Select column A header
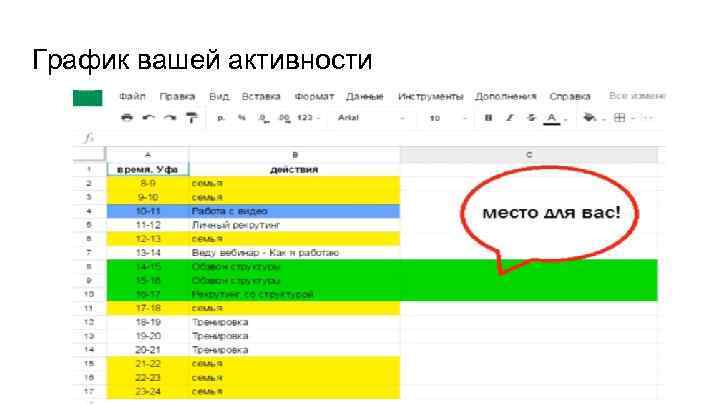 [148, 155]
